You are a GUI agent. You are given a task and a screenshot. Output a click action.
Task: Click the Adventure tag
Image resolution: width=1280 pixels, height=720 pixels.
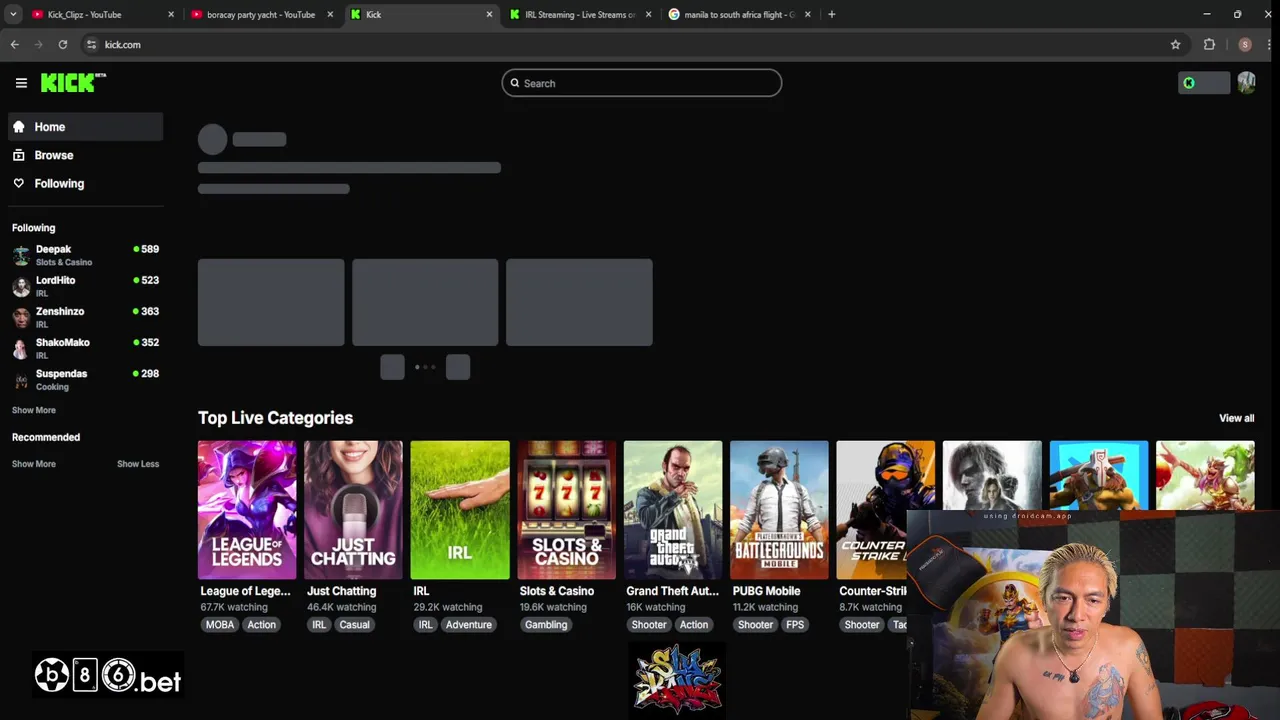point(469,625)
